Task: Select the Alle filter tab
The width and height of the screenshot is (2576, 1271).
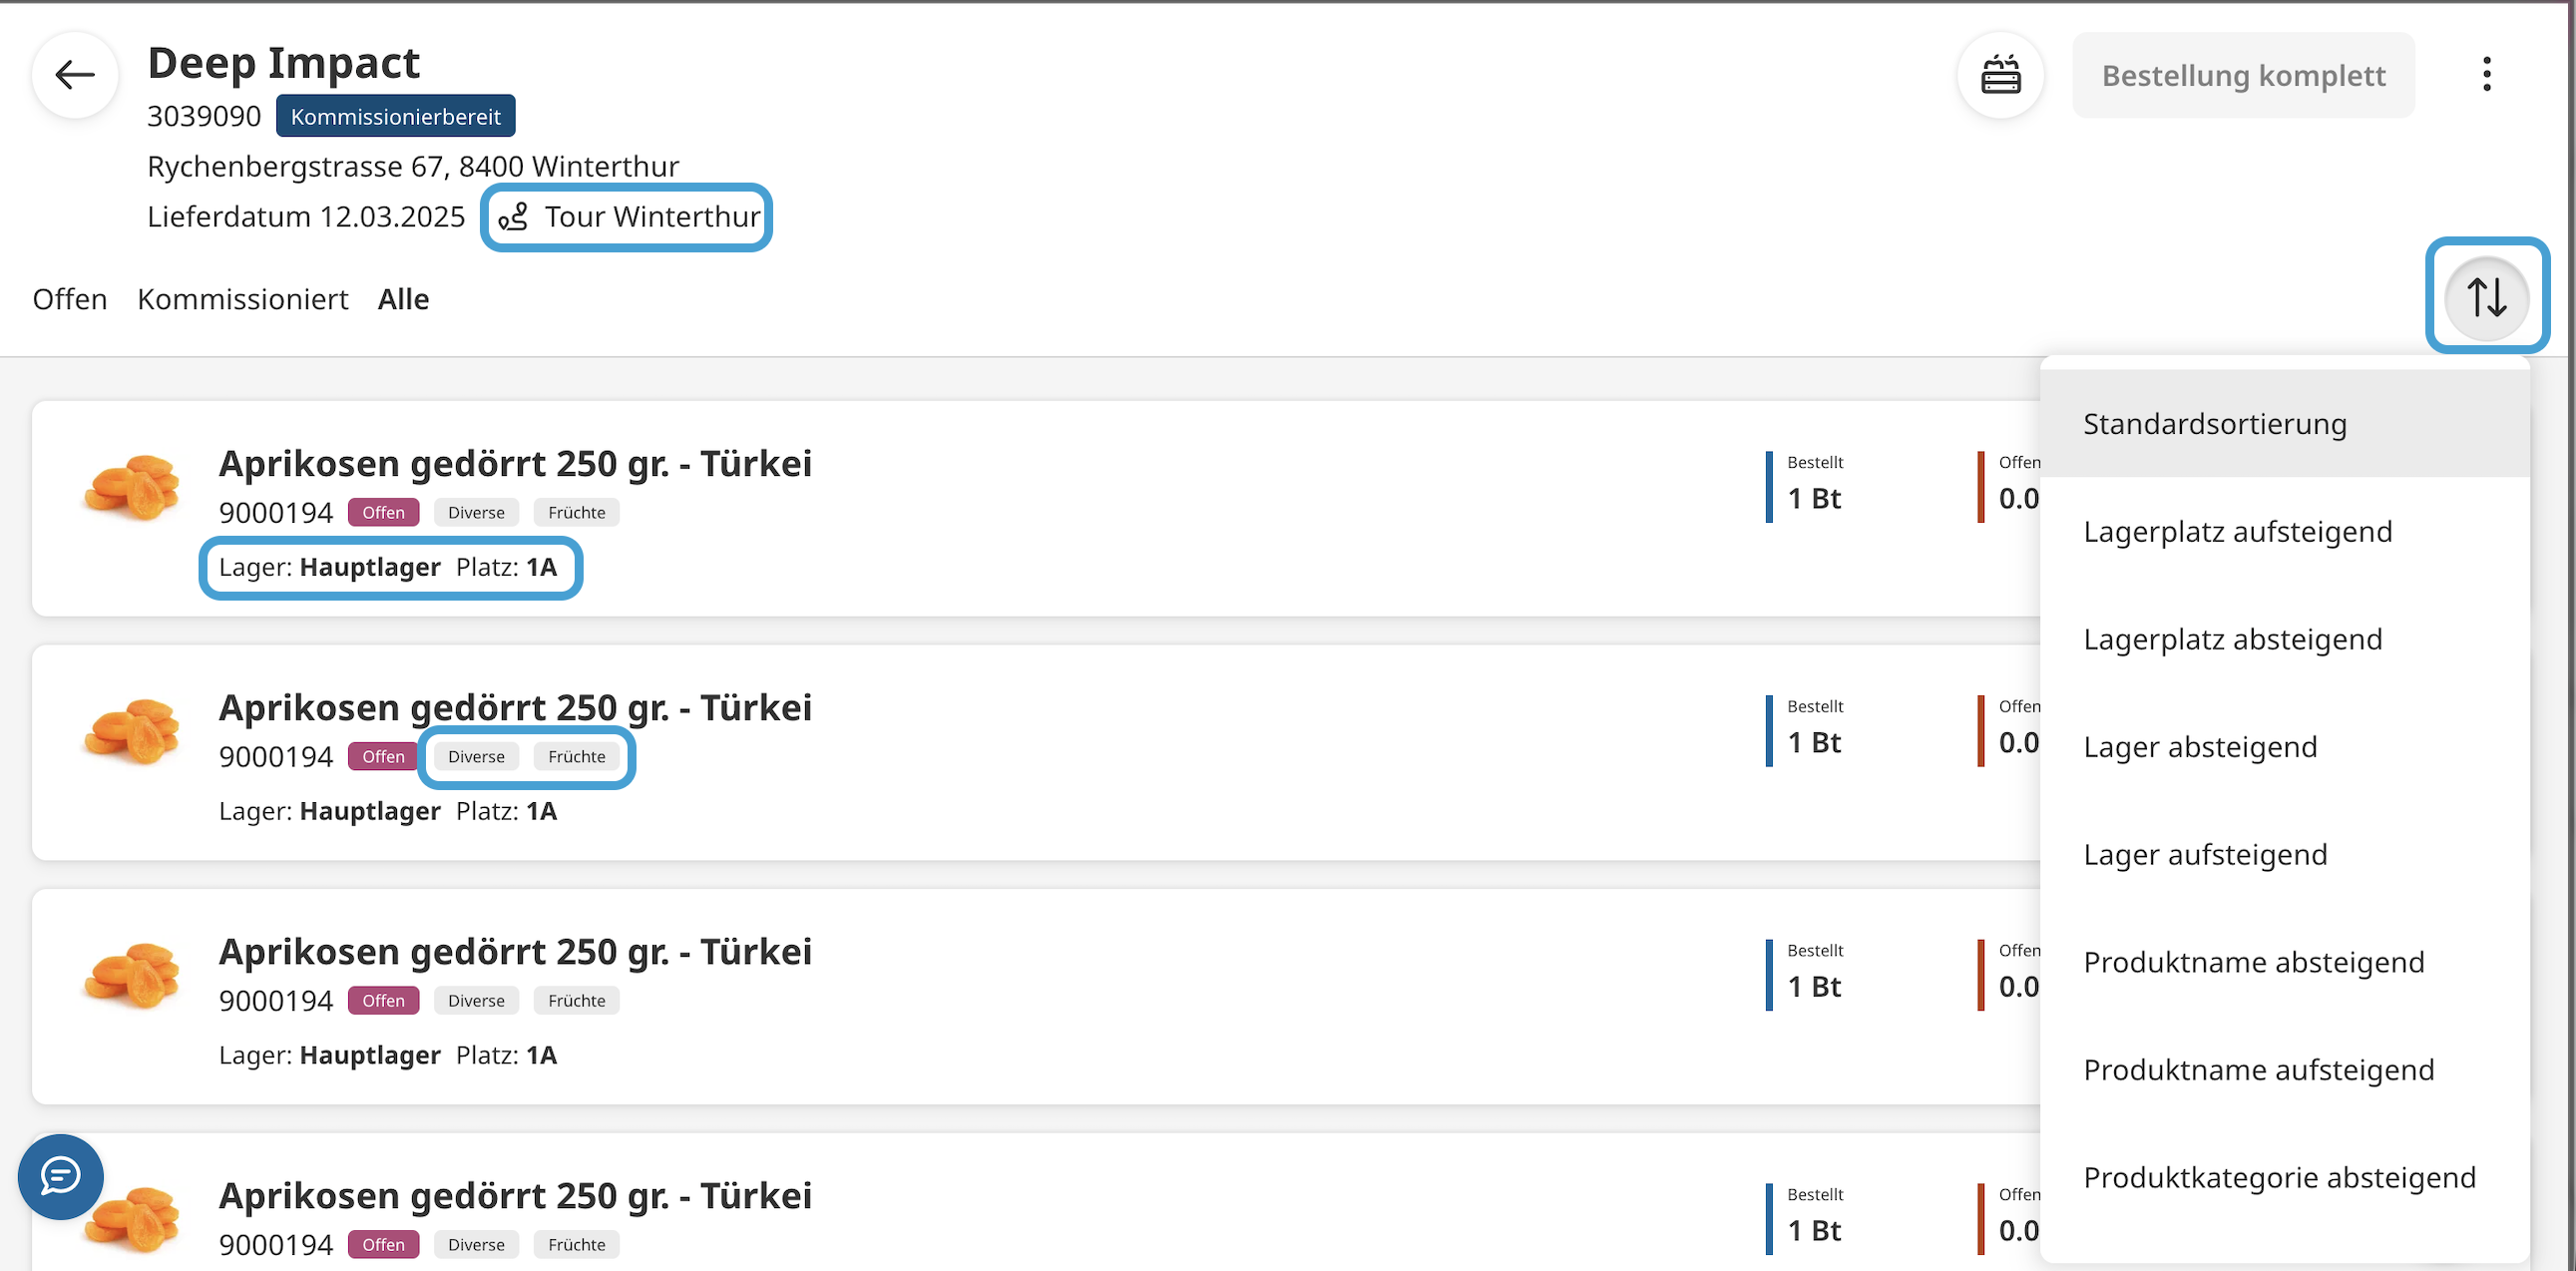Action: click(403, 299)
